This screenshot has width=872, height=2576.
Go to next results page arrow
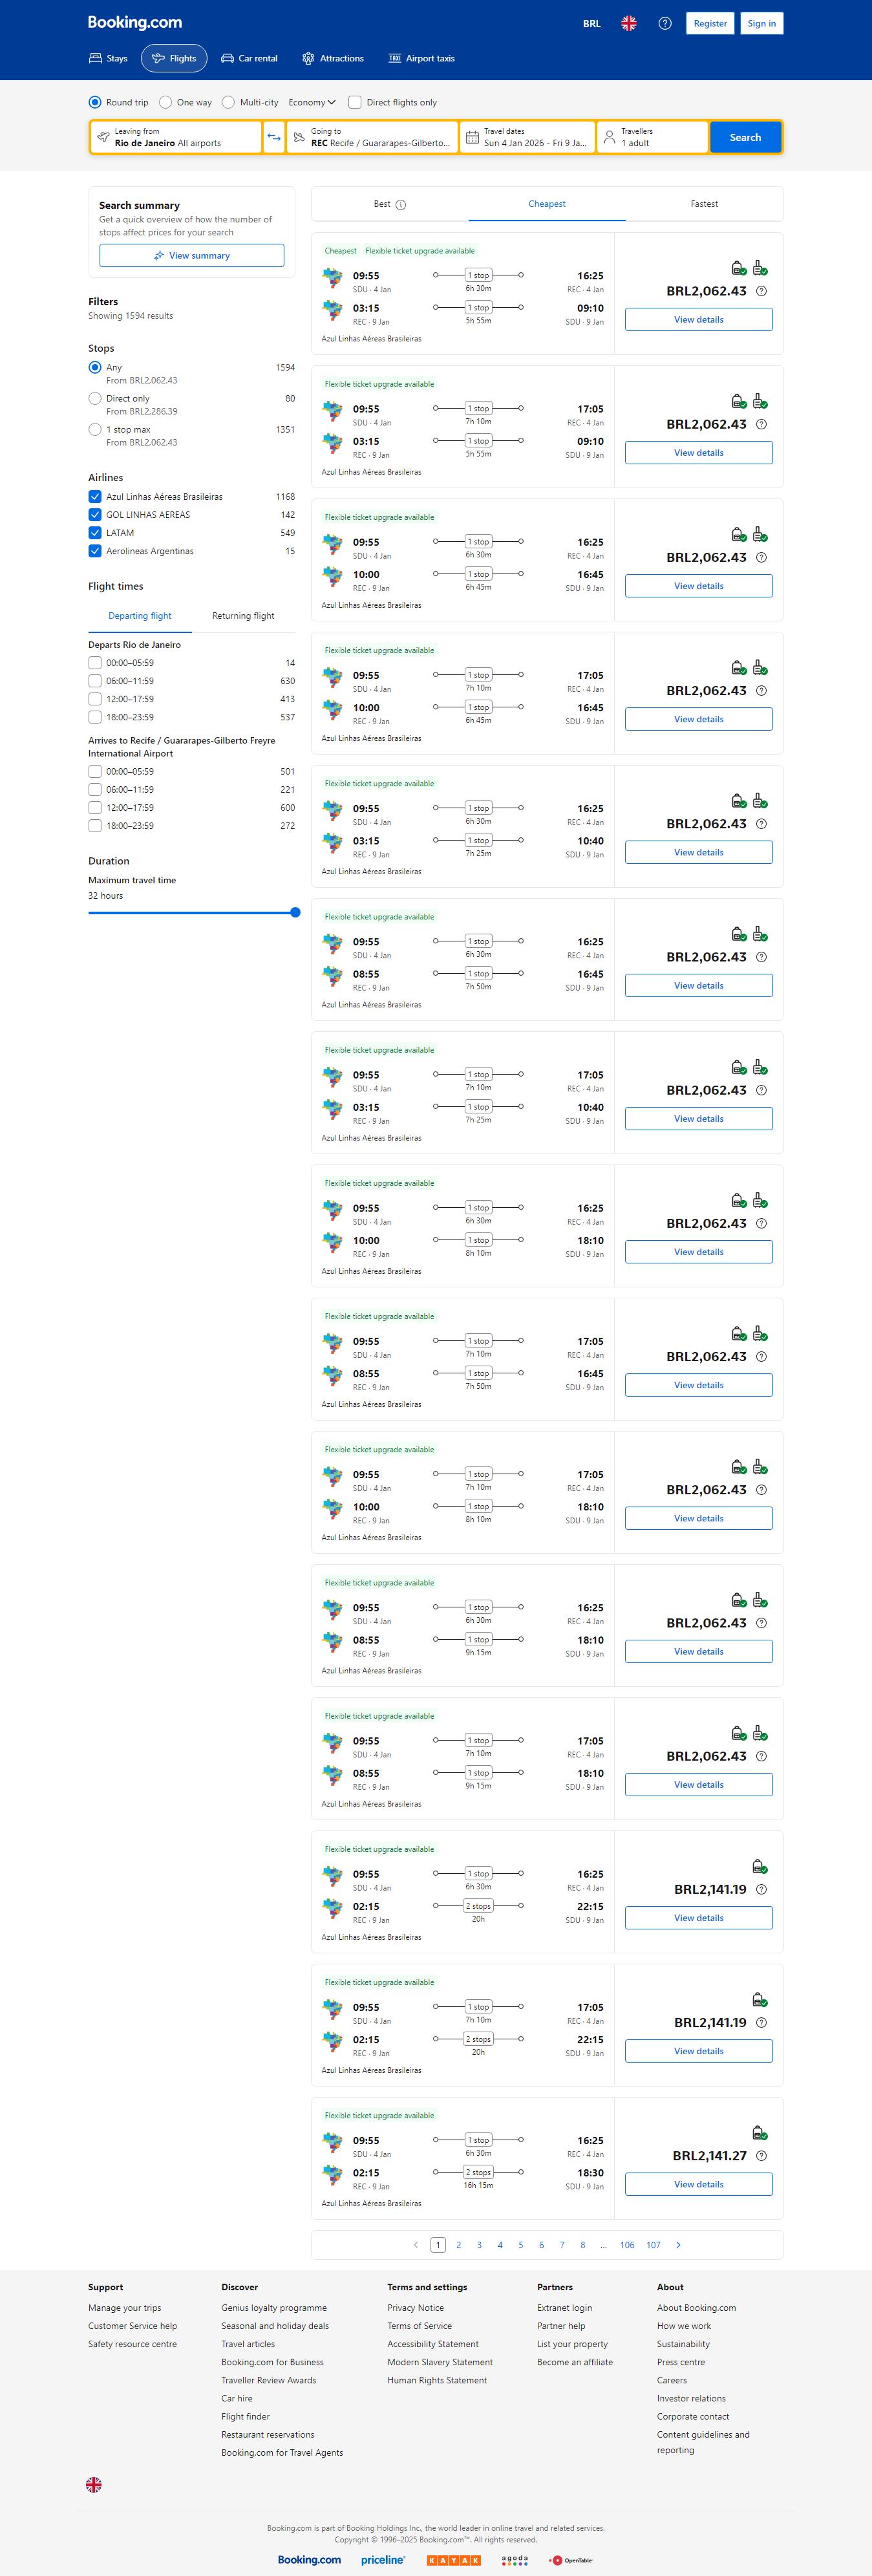point(678,2245)
